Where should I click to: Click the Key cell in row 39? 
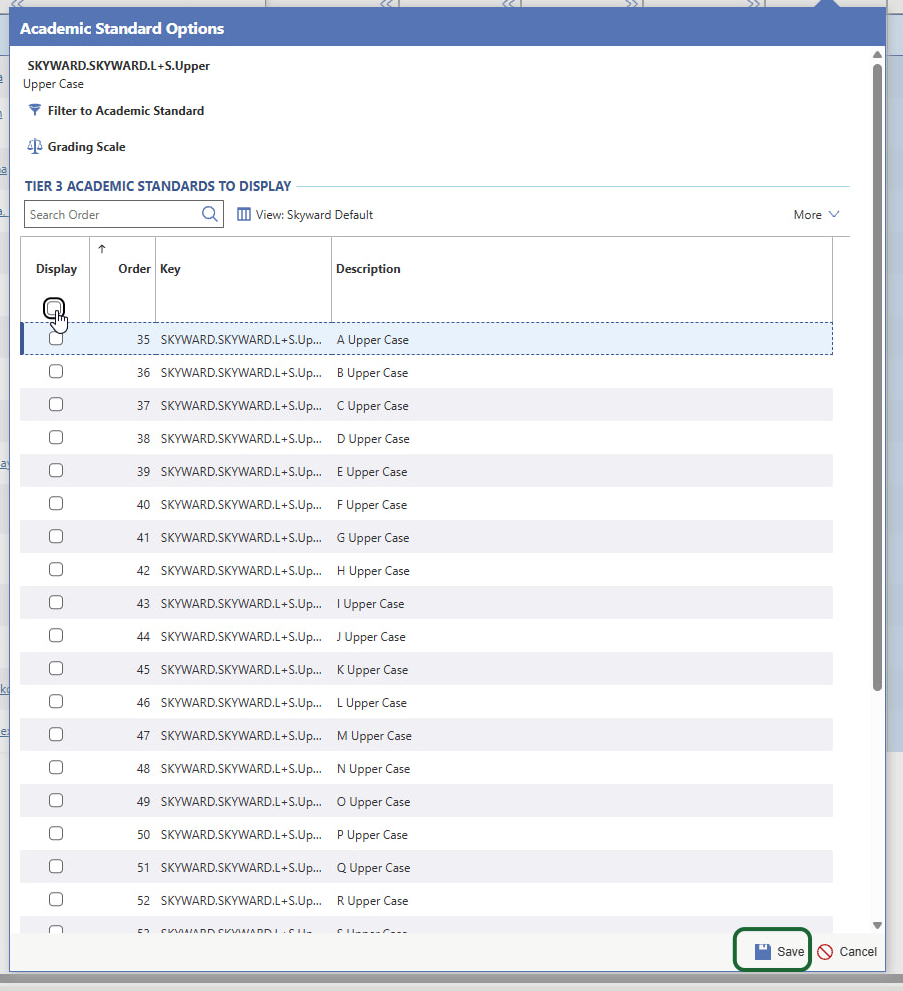[241, 471]
